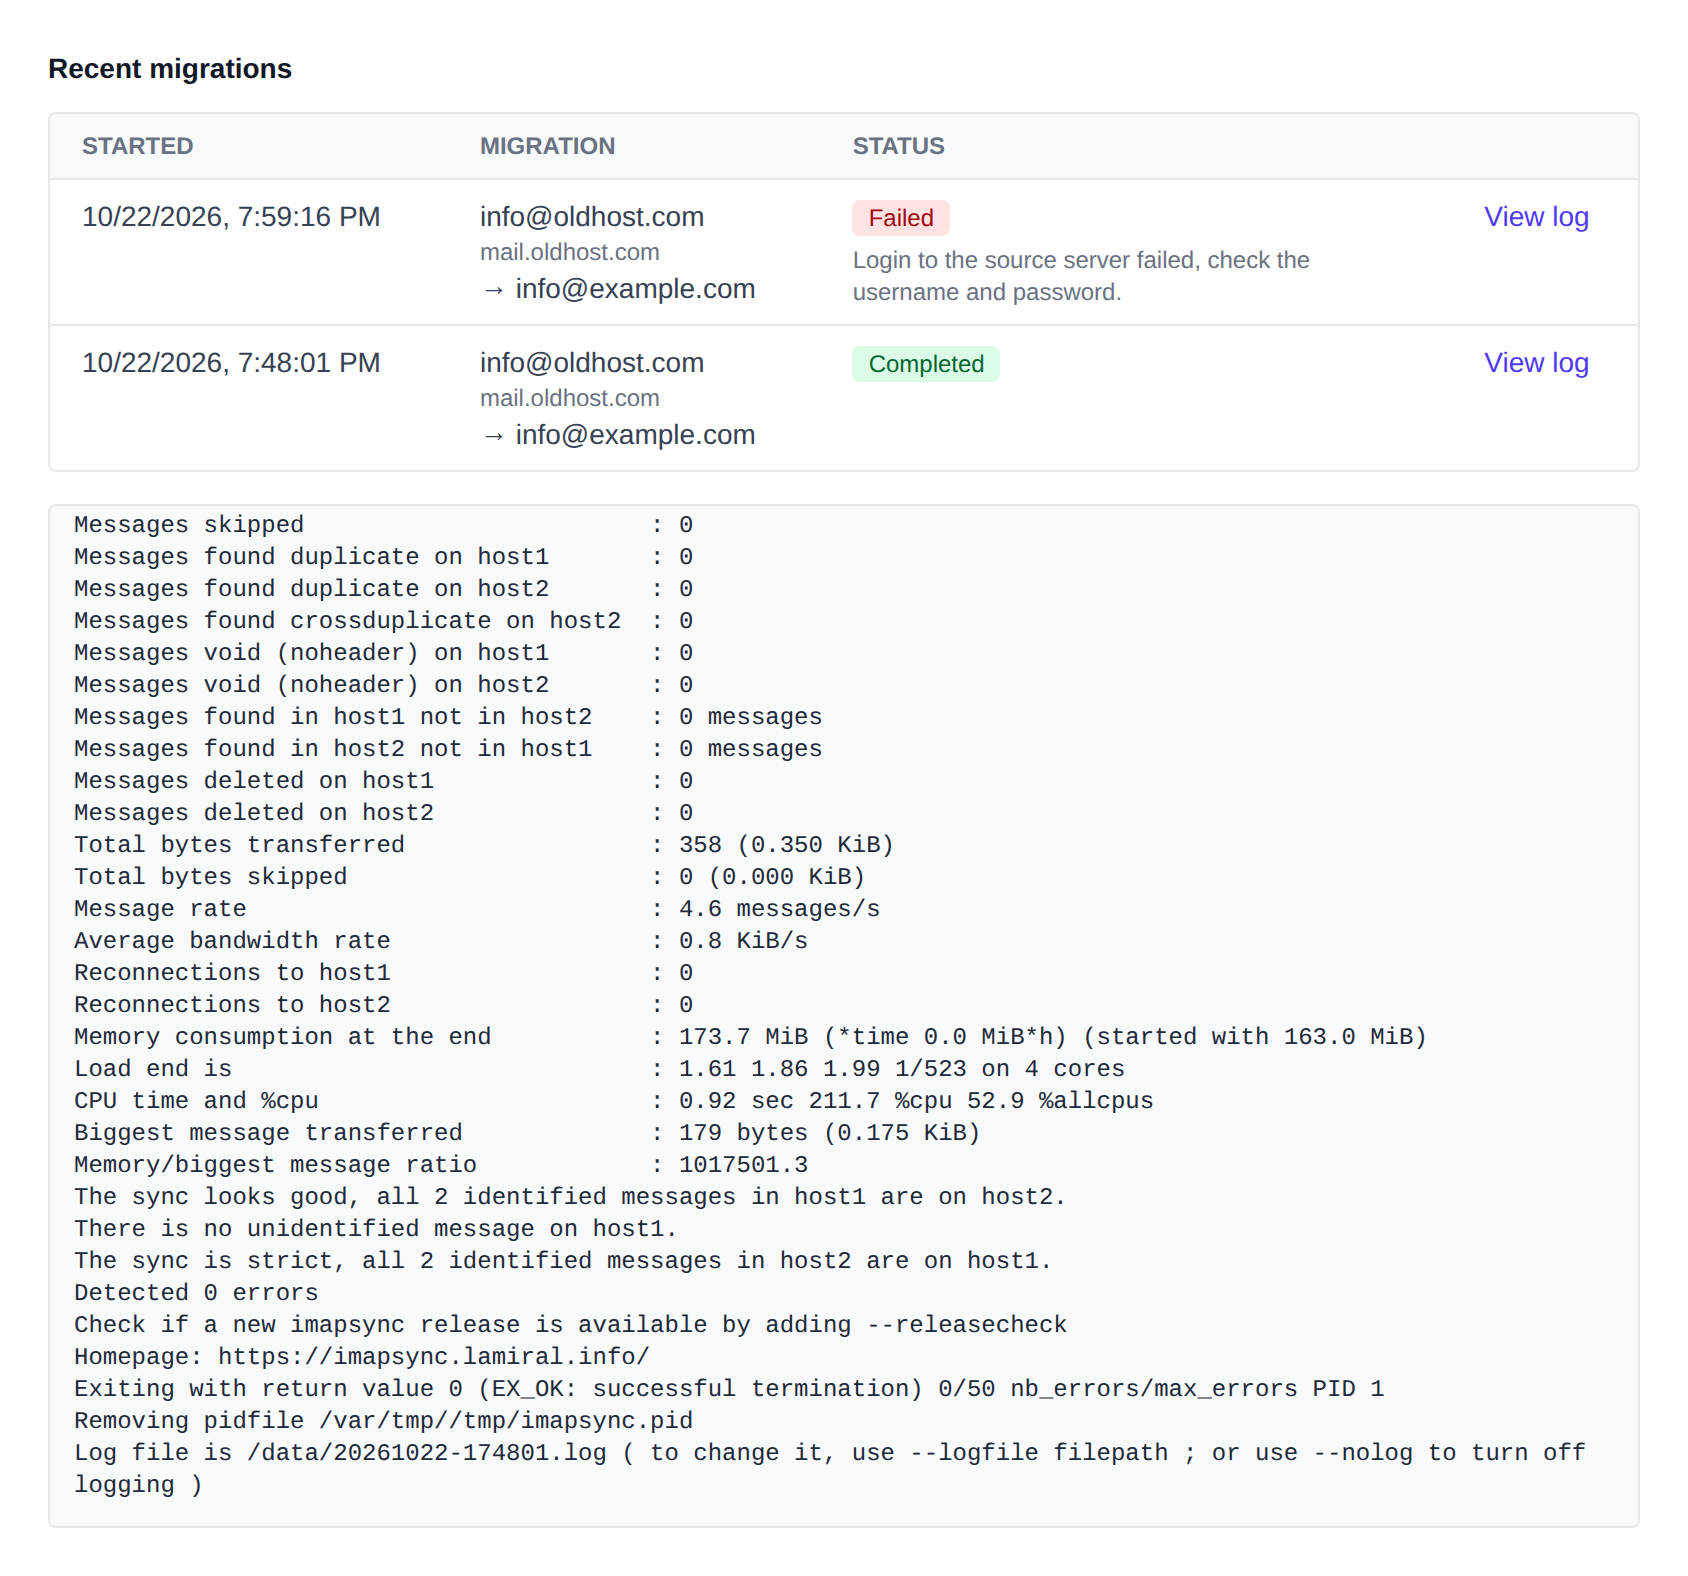Select the STATUS column header
This screenshot has height=1576, width=1688.
[898, 146]
